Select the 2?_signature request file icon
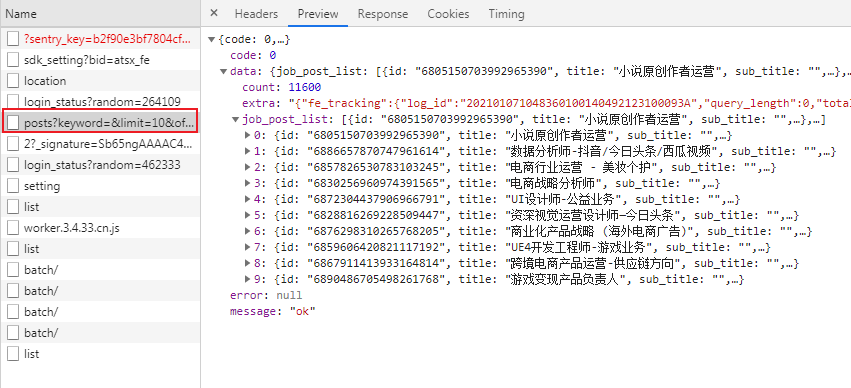851x388 pixels. coord(13,144)
